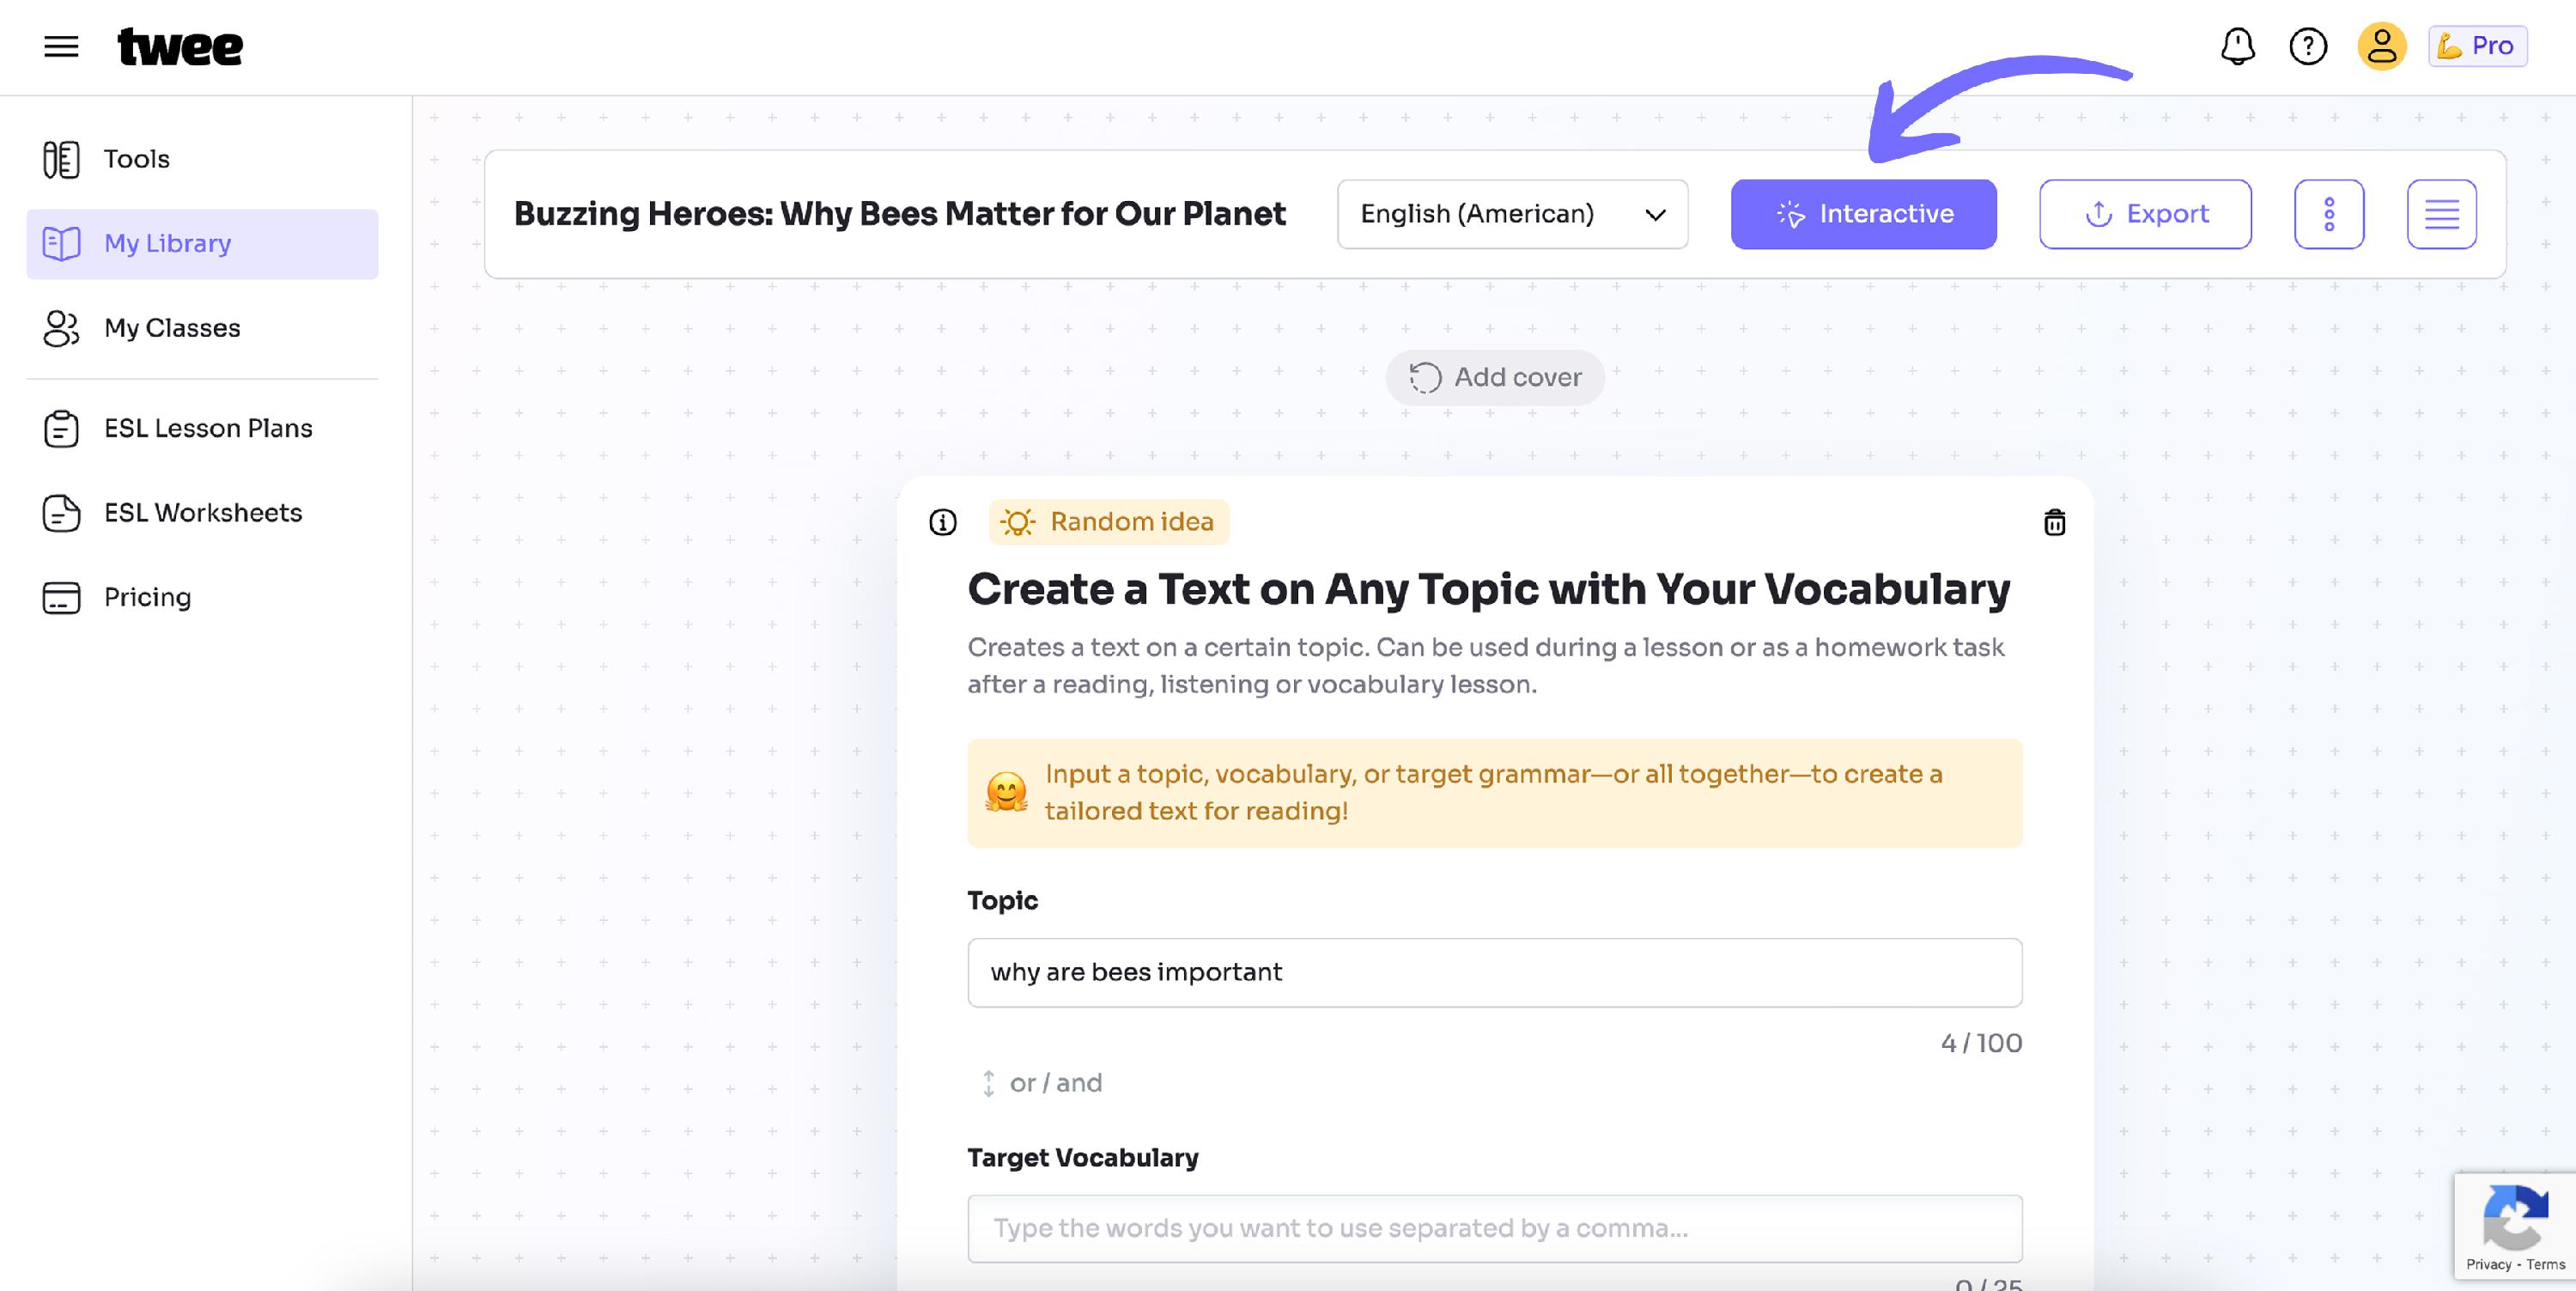This screenshot has width=2576, height=1291.
Task: Click the Random idea button
Action: 1108,522
